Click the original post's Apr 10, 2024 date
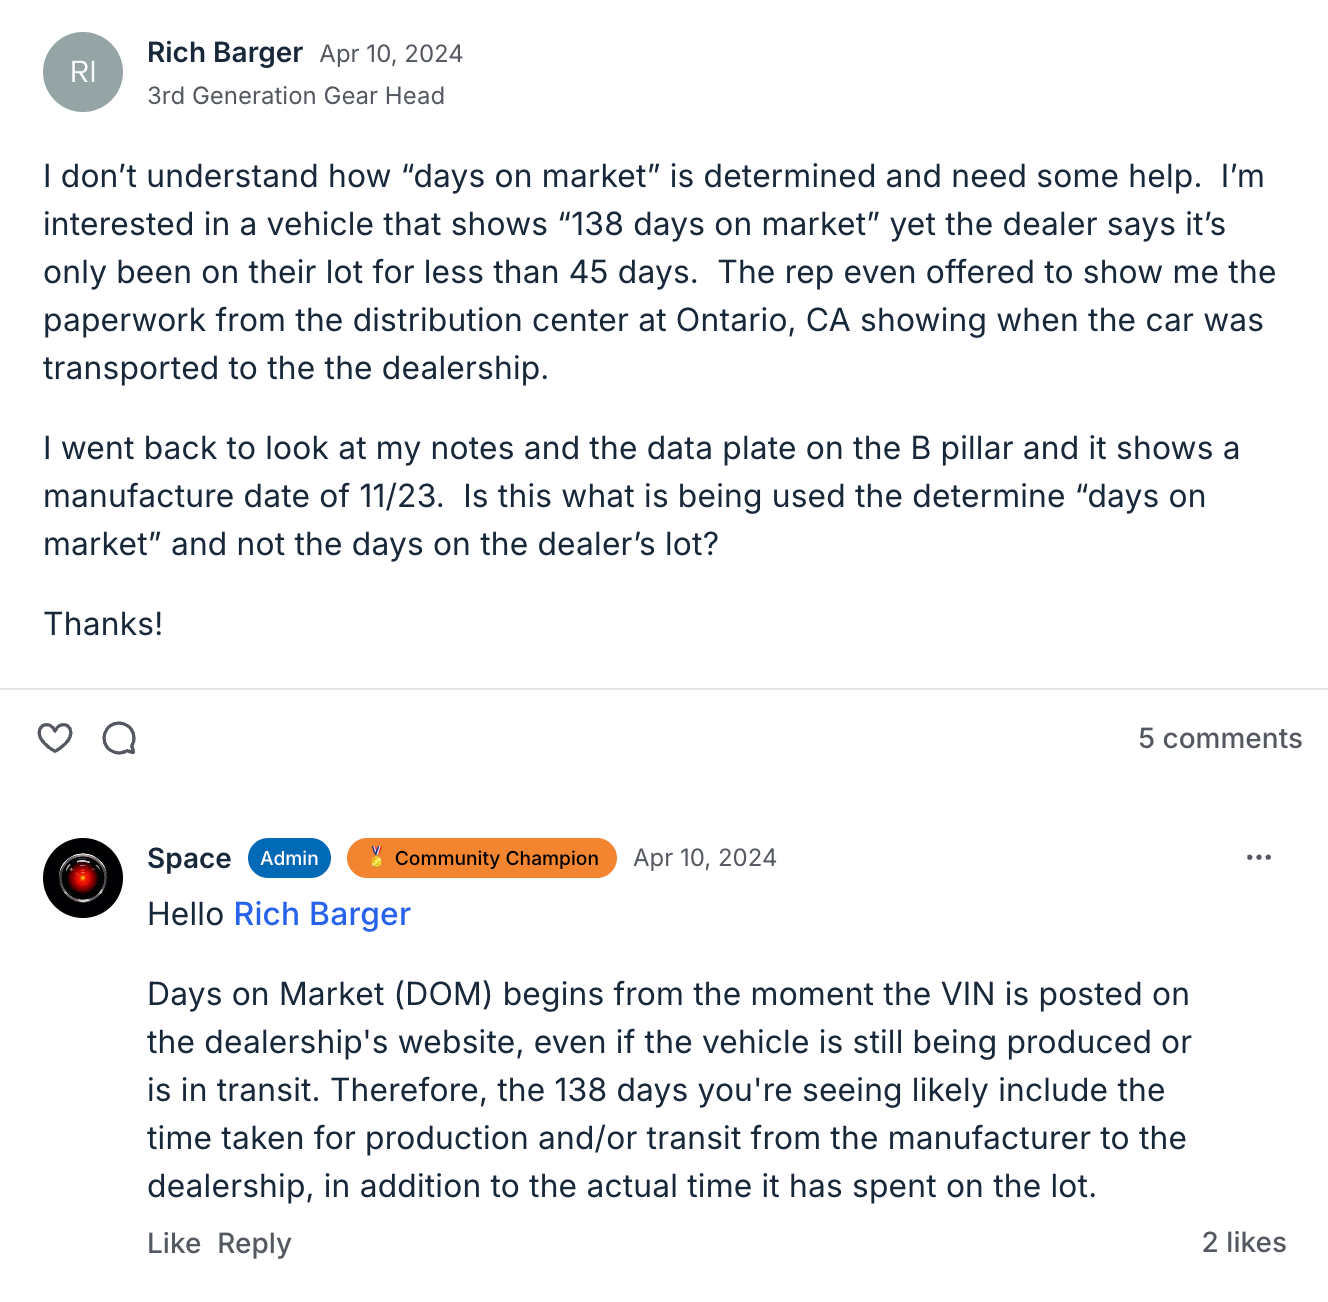The width and height of the screenshot is (1328, 1302). [391, 53]
